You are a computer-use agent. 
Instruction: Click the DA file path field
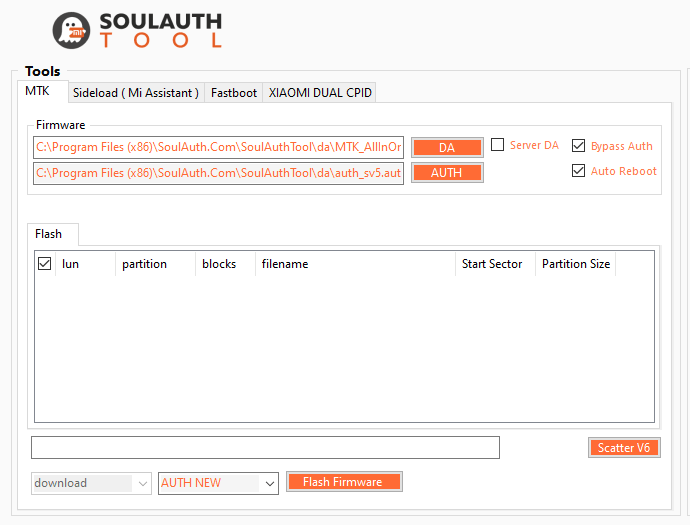coord(218,147)
